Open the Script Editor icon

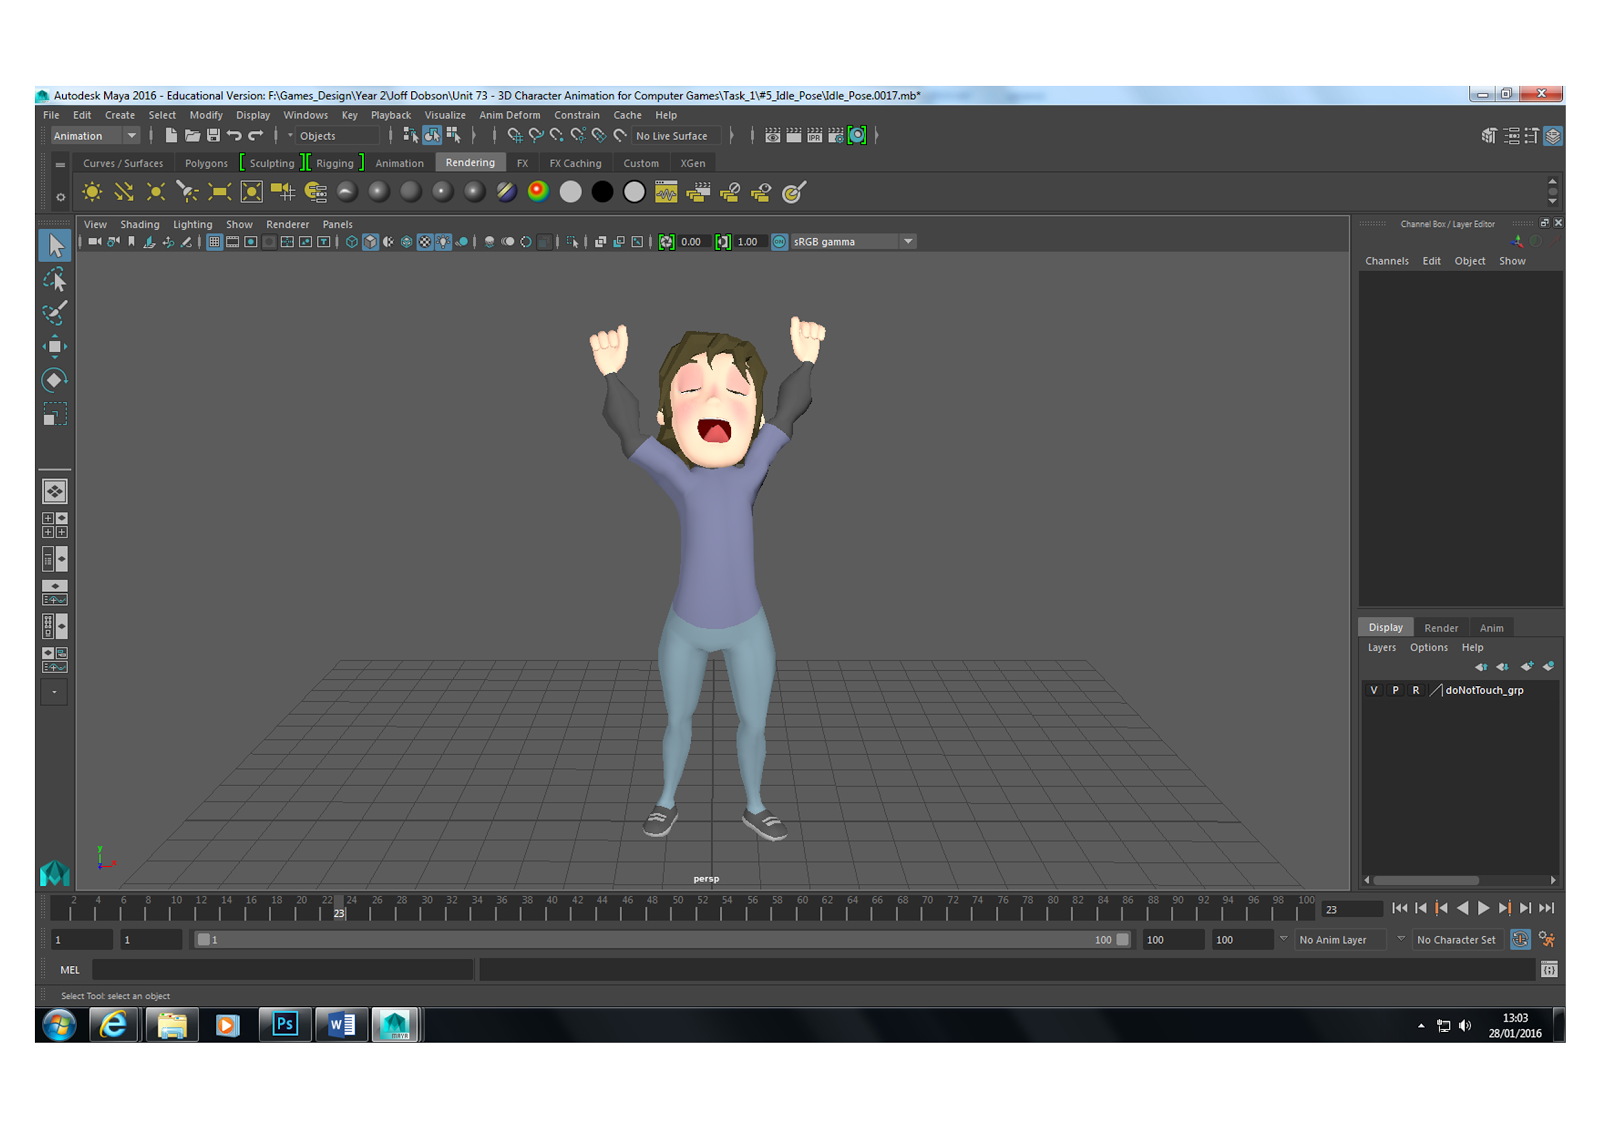(x=1549, y=970)
